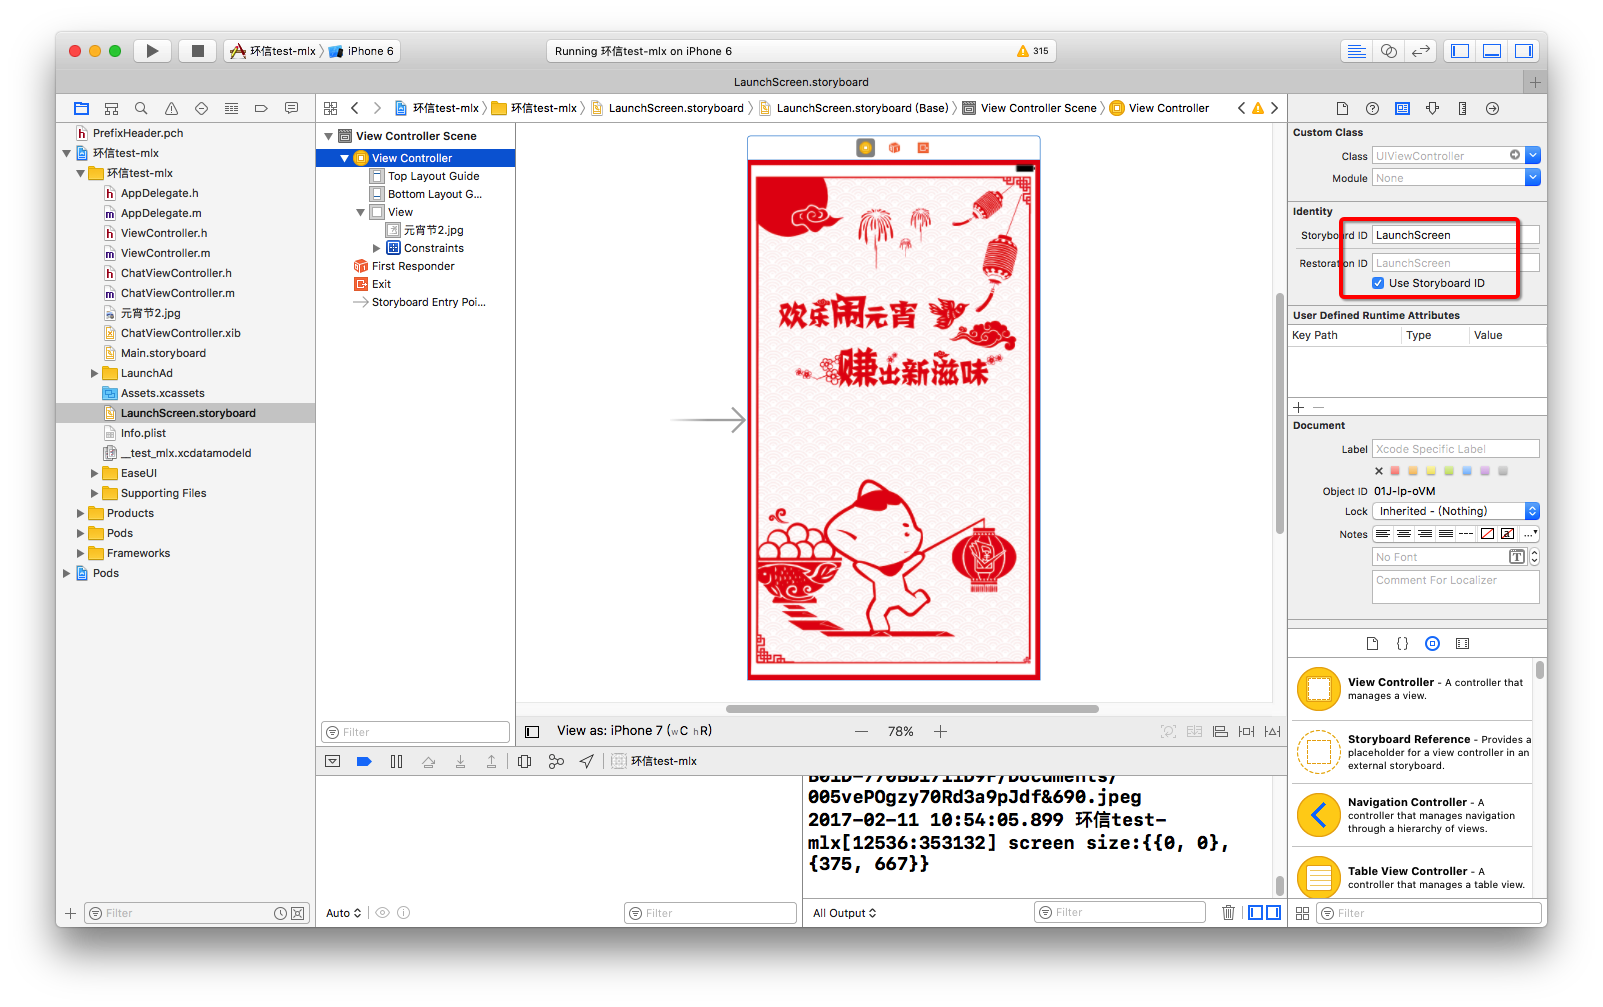Image resolution: width=1603 pixels, height=1007 pixels.
Task: Open the find navigator
Action: [x=141, y=108]
